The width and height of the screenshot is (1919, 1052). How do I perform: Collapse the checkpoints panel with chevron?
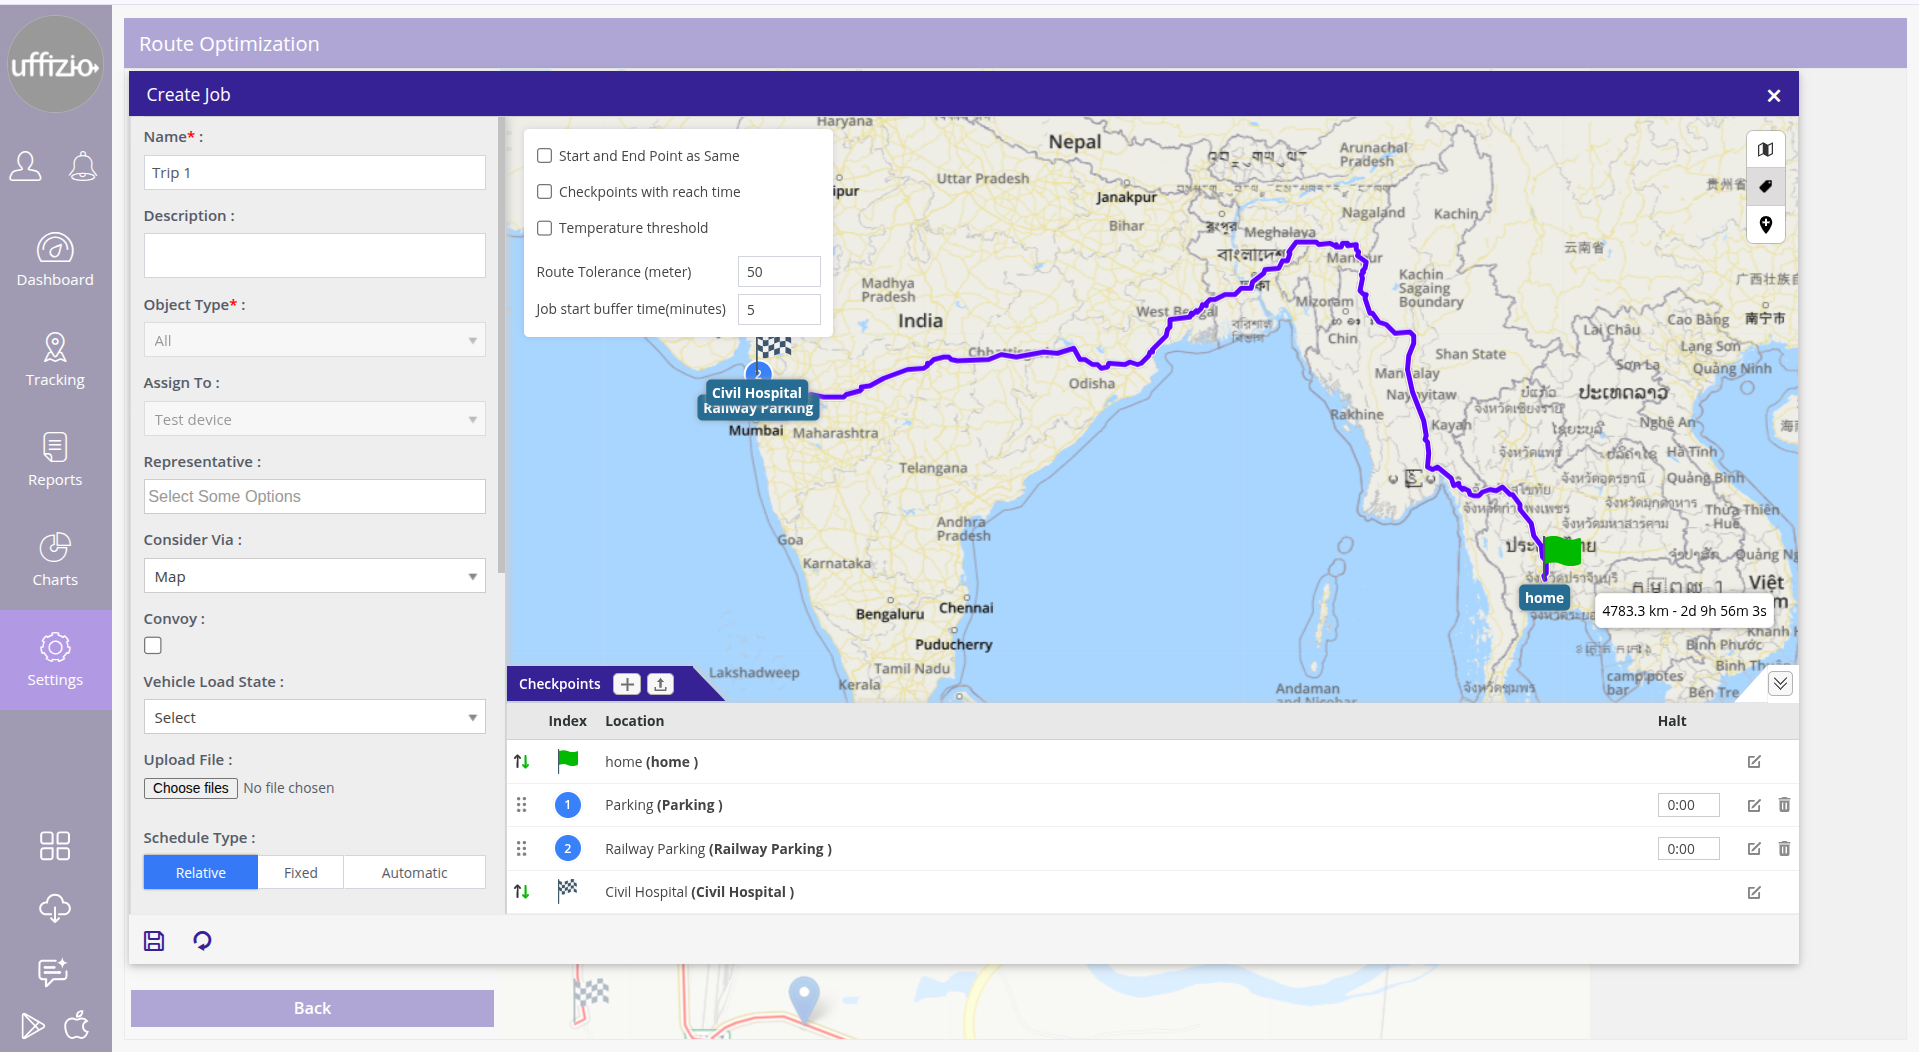click(1780, 684)
